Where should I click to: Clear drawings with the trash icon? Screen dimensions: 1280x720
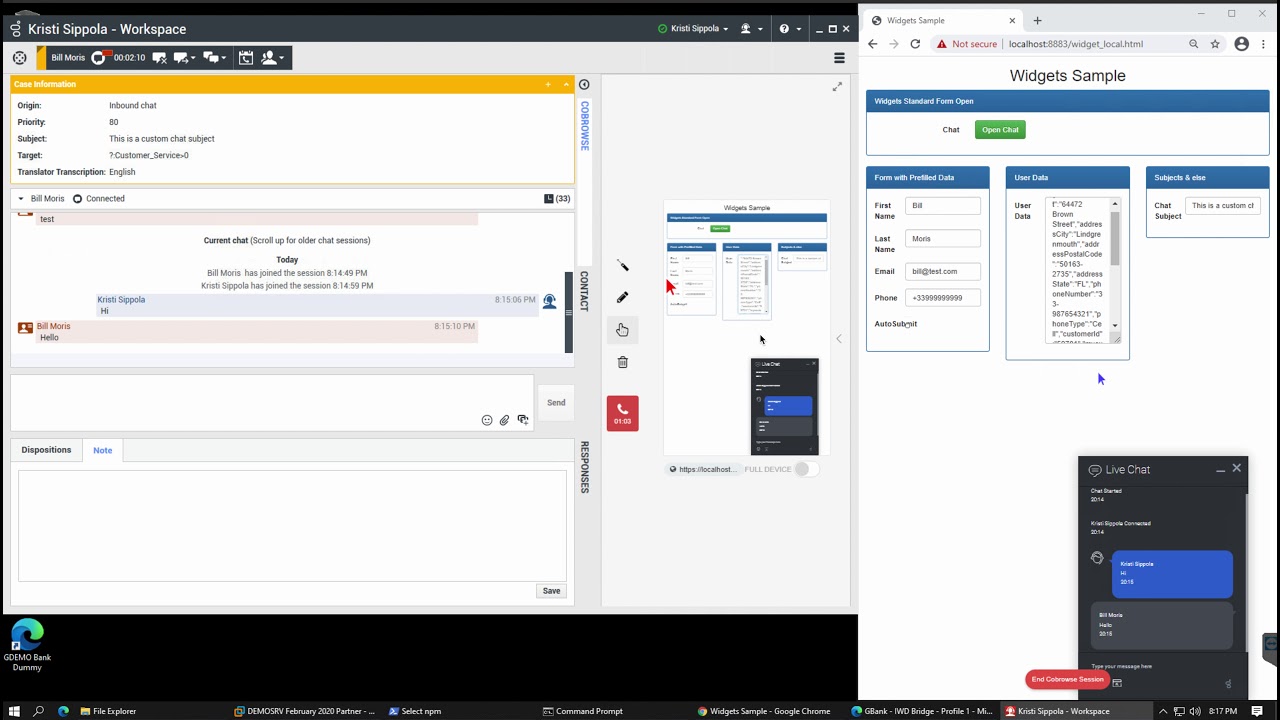(x=622, y=362)
